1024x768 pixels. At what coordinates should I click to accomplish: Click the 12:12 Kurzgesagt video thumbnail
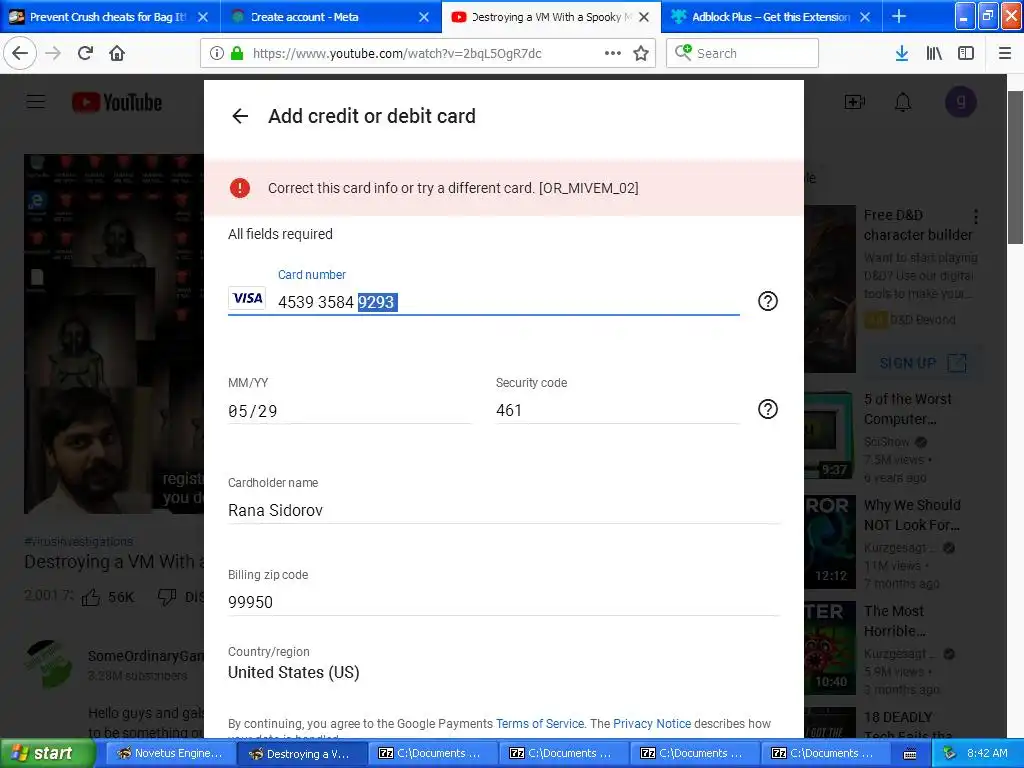(830, 542)
